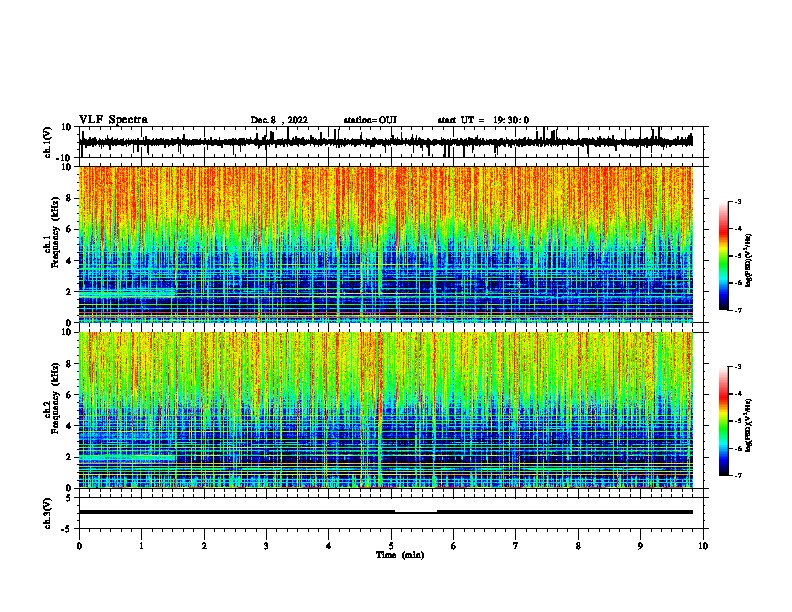
Task: Click the gap in the ch.3 trace
Action: (416, 511)
